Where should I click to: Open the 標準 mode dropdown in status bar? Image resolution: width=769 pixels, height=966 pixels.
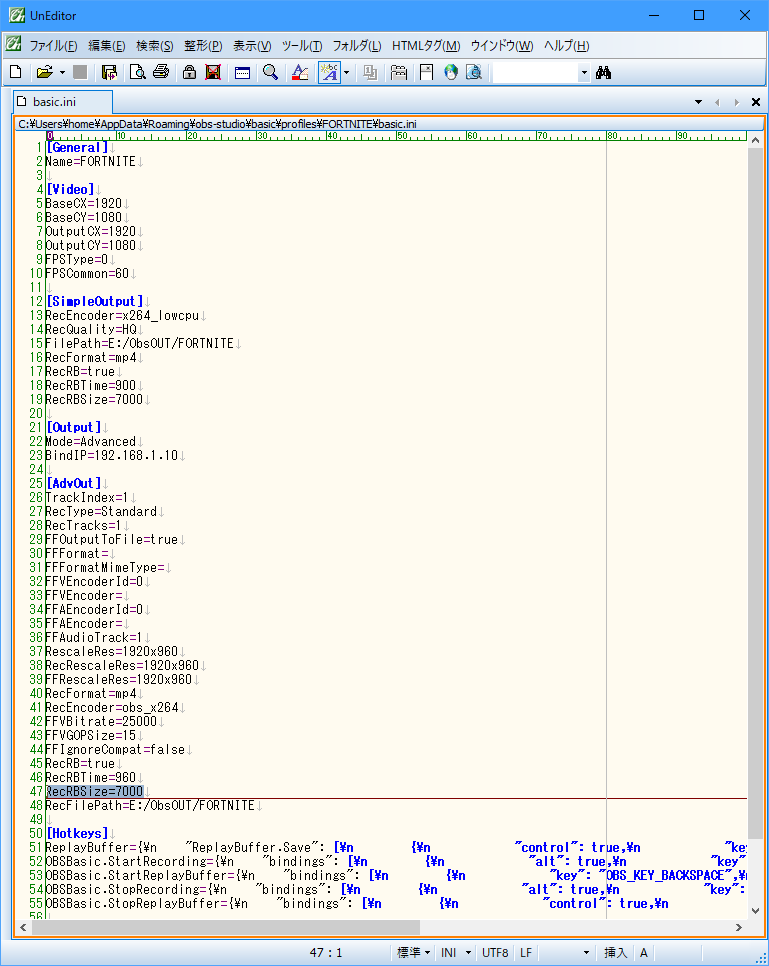click(413, 952)
